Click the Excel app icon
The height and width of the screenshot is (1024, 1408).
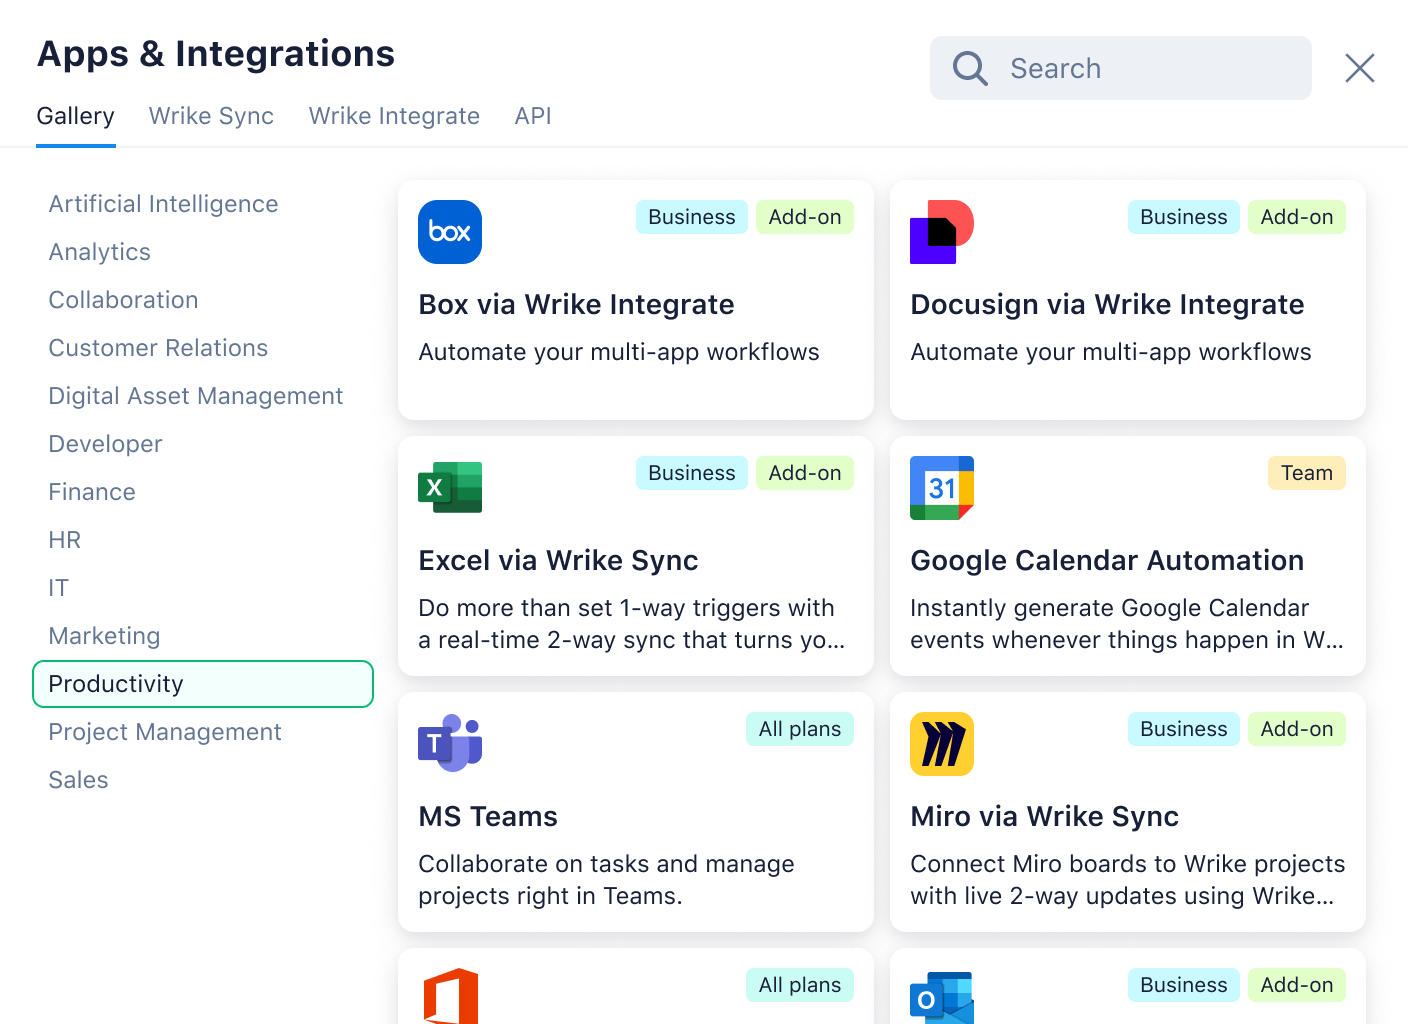449,488
